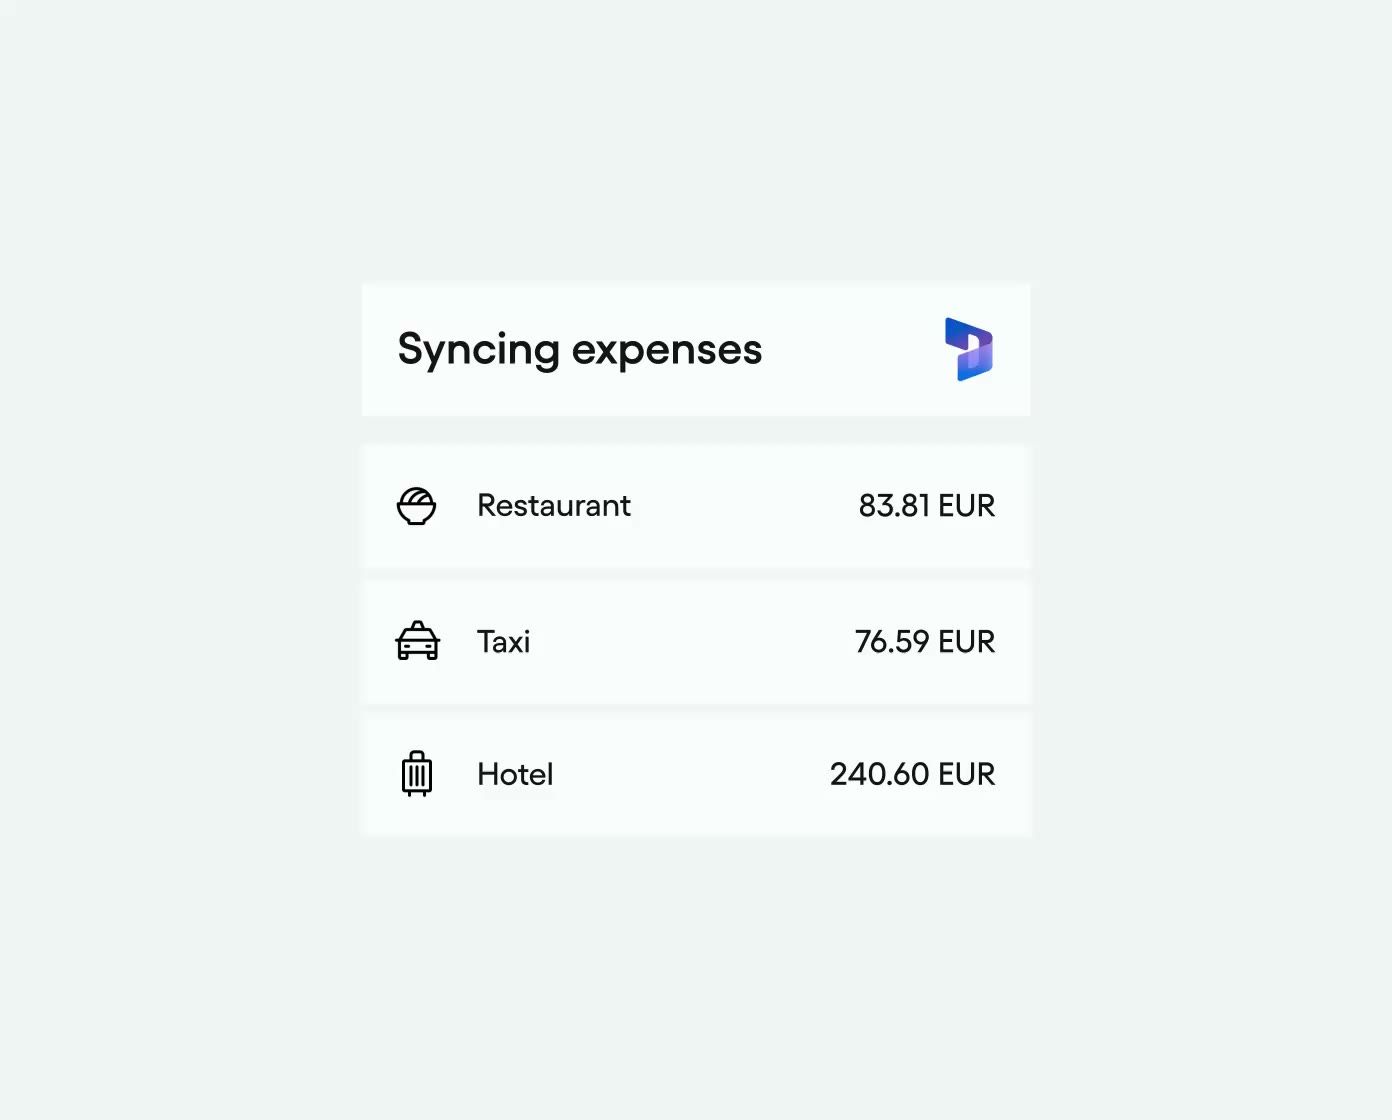Select the Taxi category label
Image resolution: width=1392 pixels, height=1120 pixels.
(x=503, y=641)
